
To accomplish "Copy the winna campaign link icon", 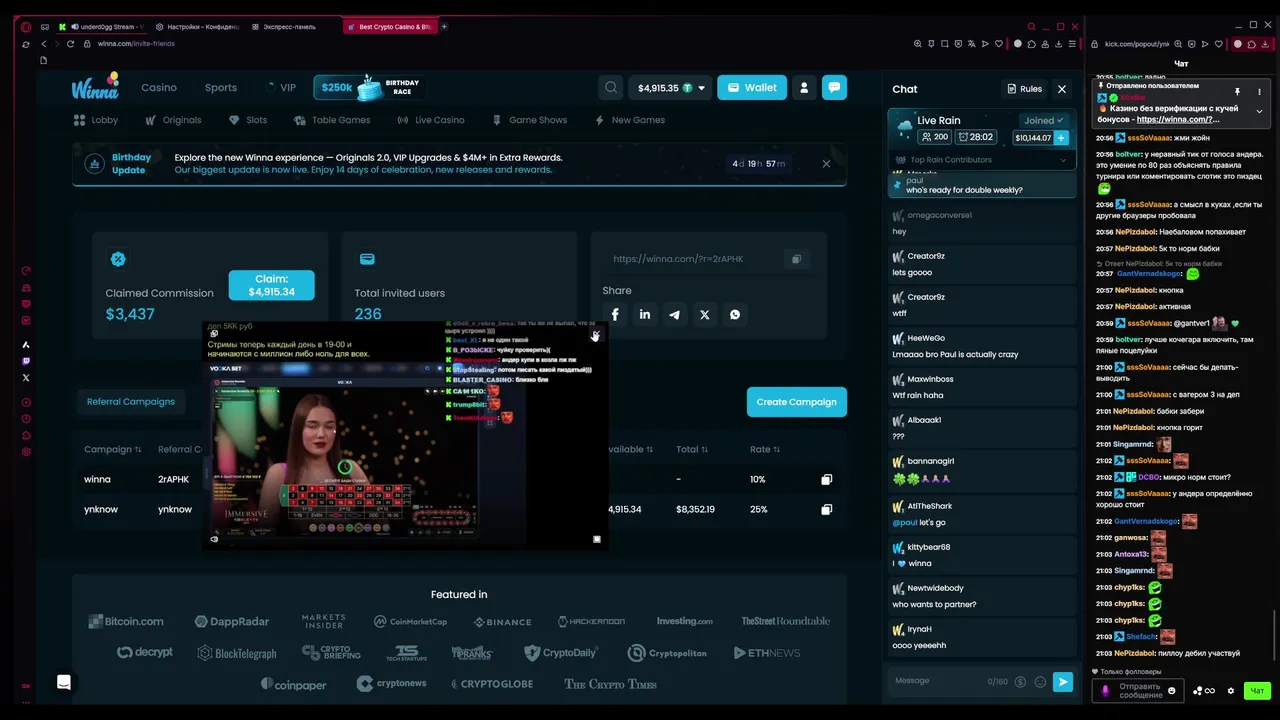I will click(x=826, y=480).
